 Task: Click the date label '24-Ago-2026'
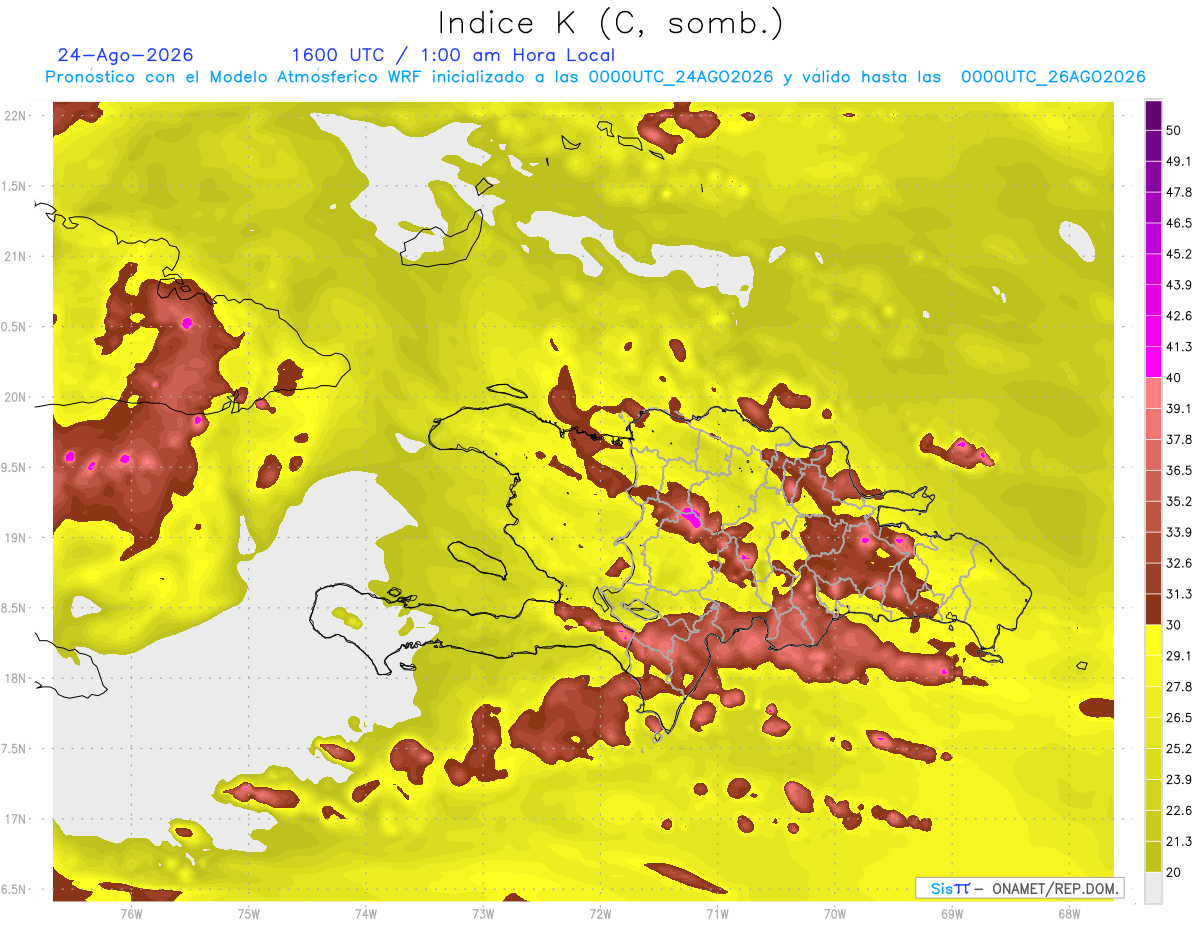[x=126, y=55]
